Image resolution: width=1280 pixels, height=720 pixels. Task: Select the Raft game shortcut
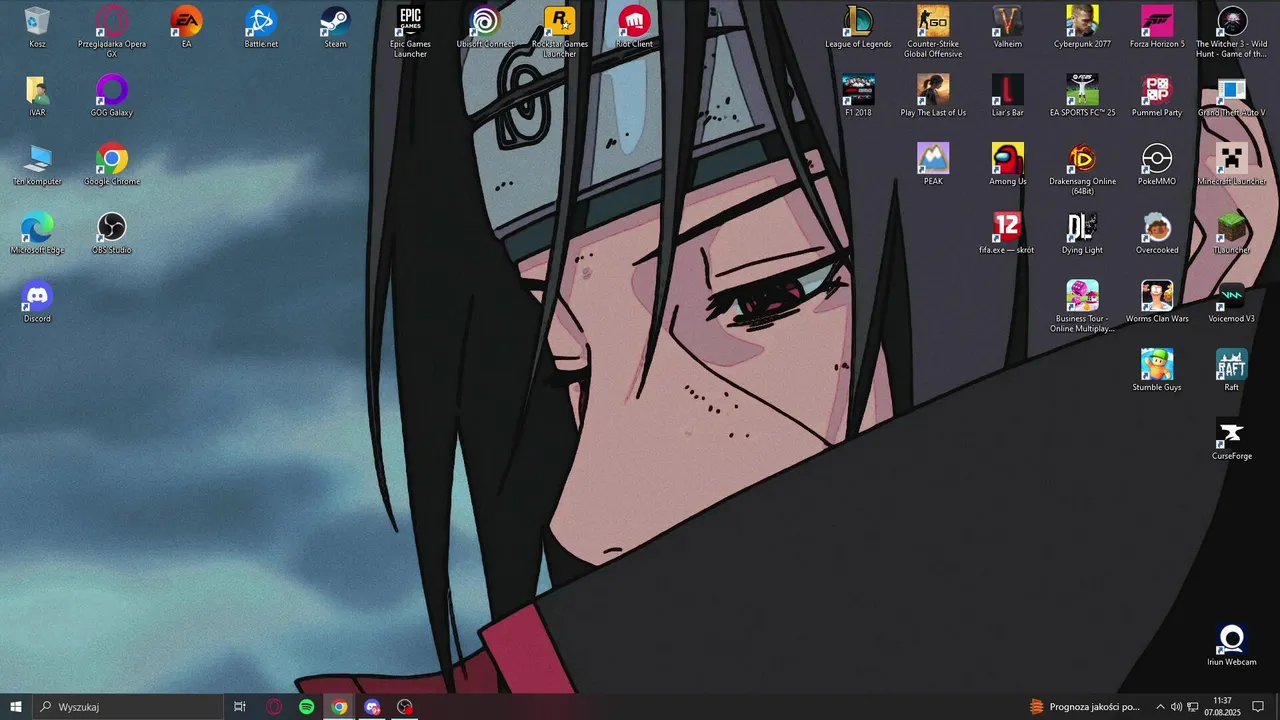point(1232,371)
